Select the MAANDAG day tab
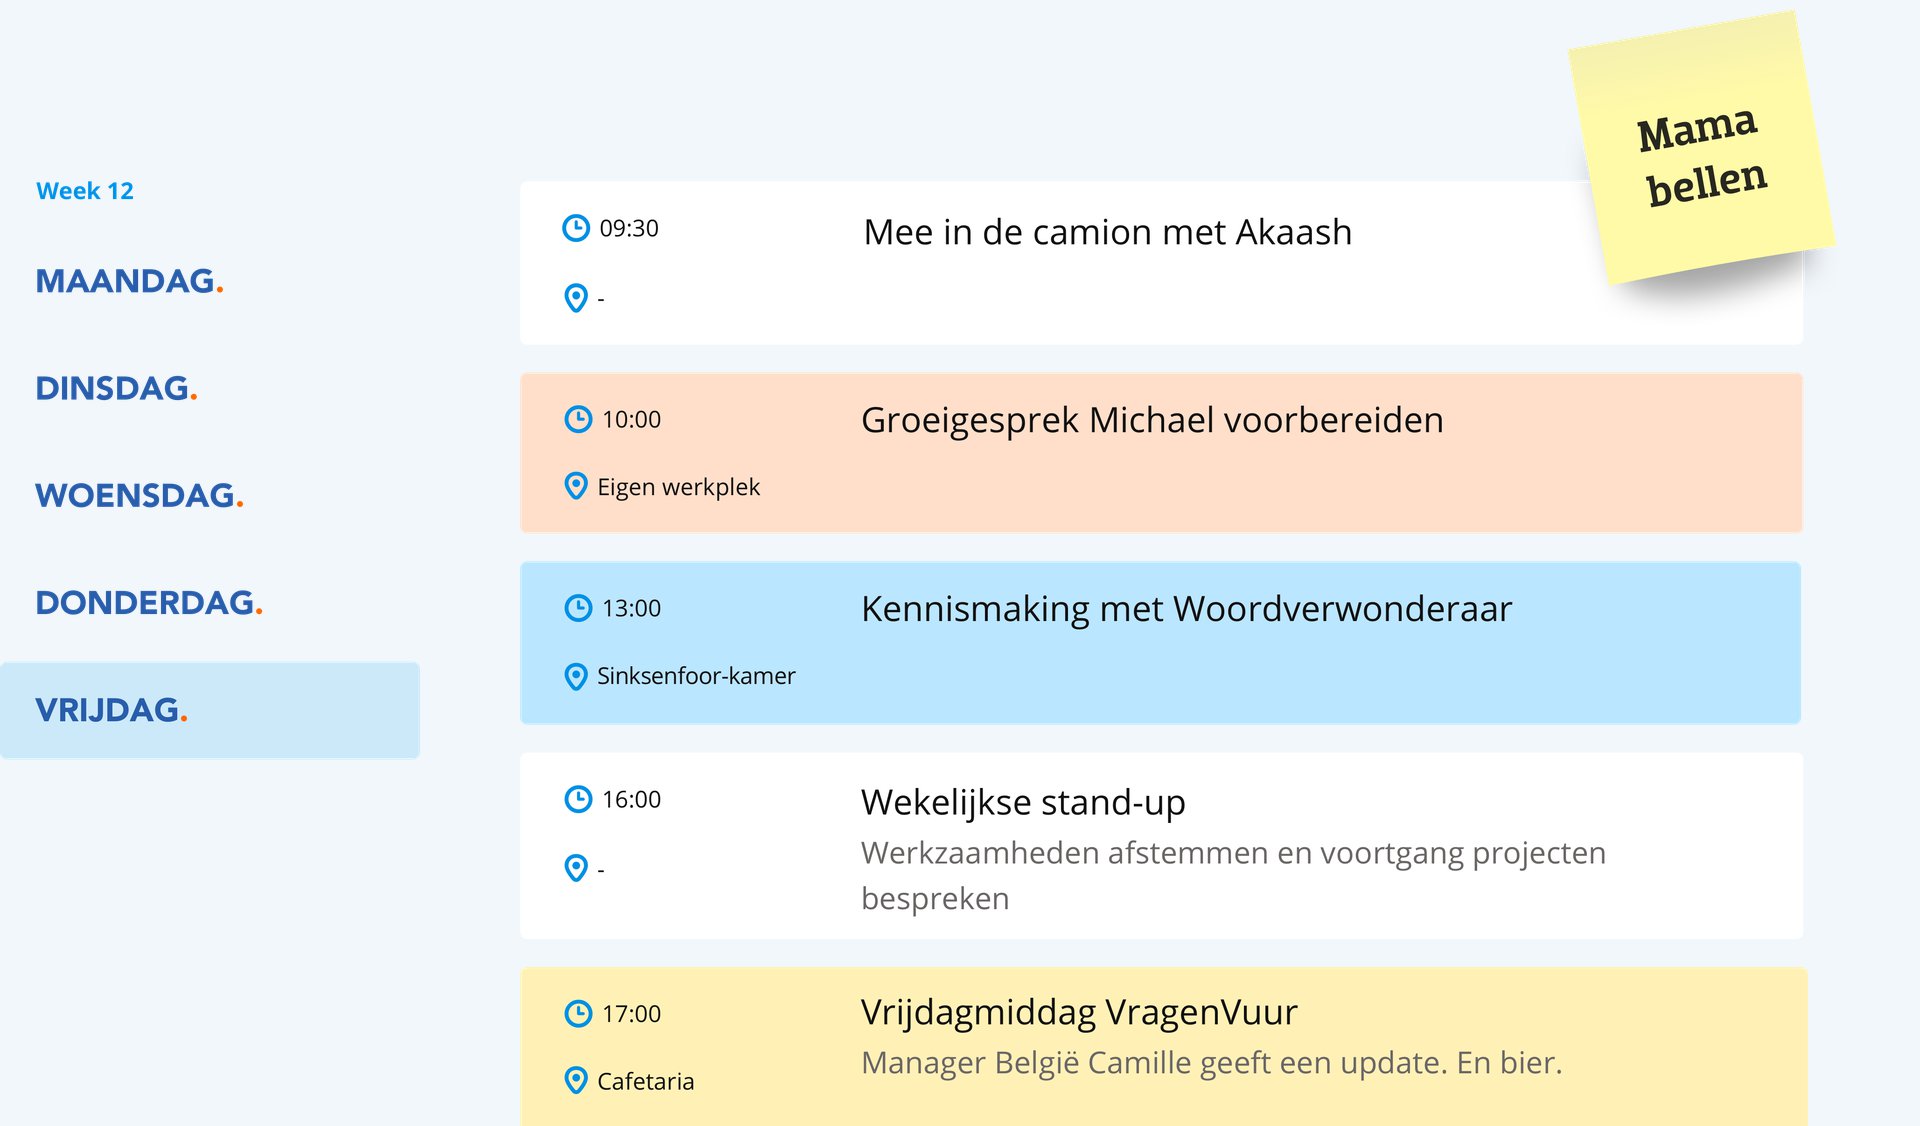The image size is (1920, 1126). pos(129,281)
